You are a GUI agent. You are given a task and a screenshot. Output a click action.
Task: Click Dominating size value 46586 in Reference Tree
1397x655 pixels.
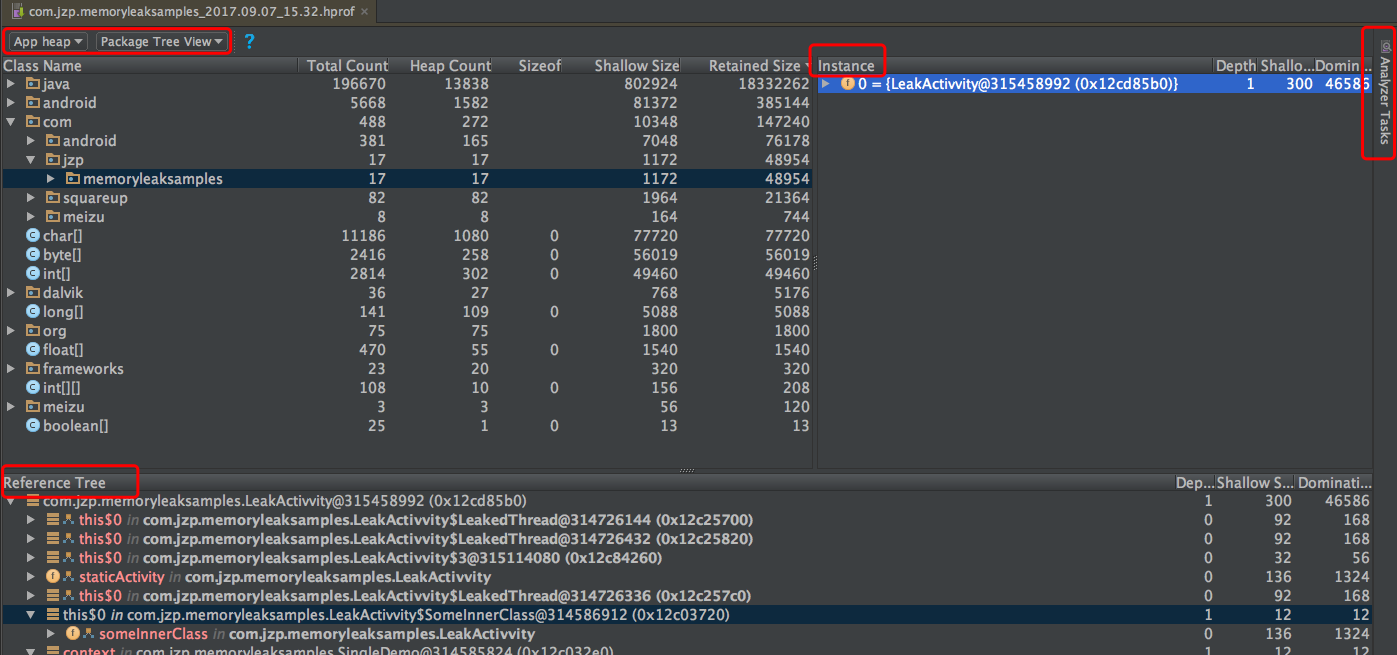[1348, 501]
